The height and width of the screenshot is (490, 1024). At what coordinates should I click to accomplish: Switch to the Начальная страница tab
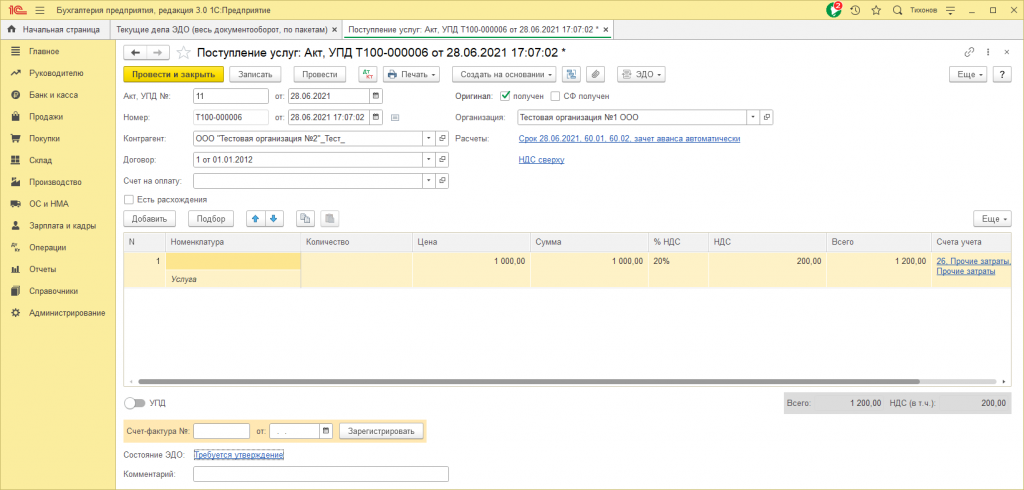(x=55, y=29)
